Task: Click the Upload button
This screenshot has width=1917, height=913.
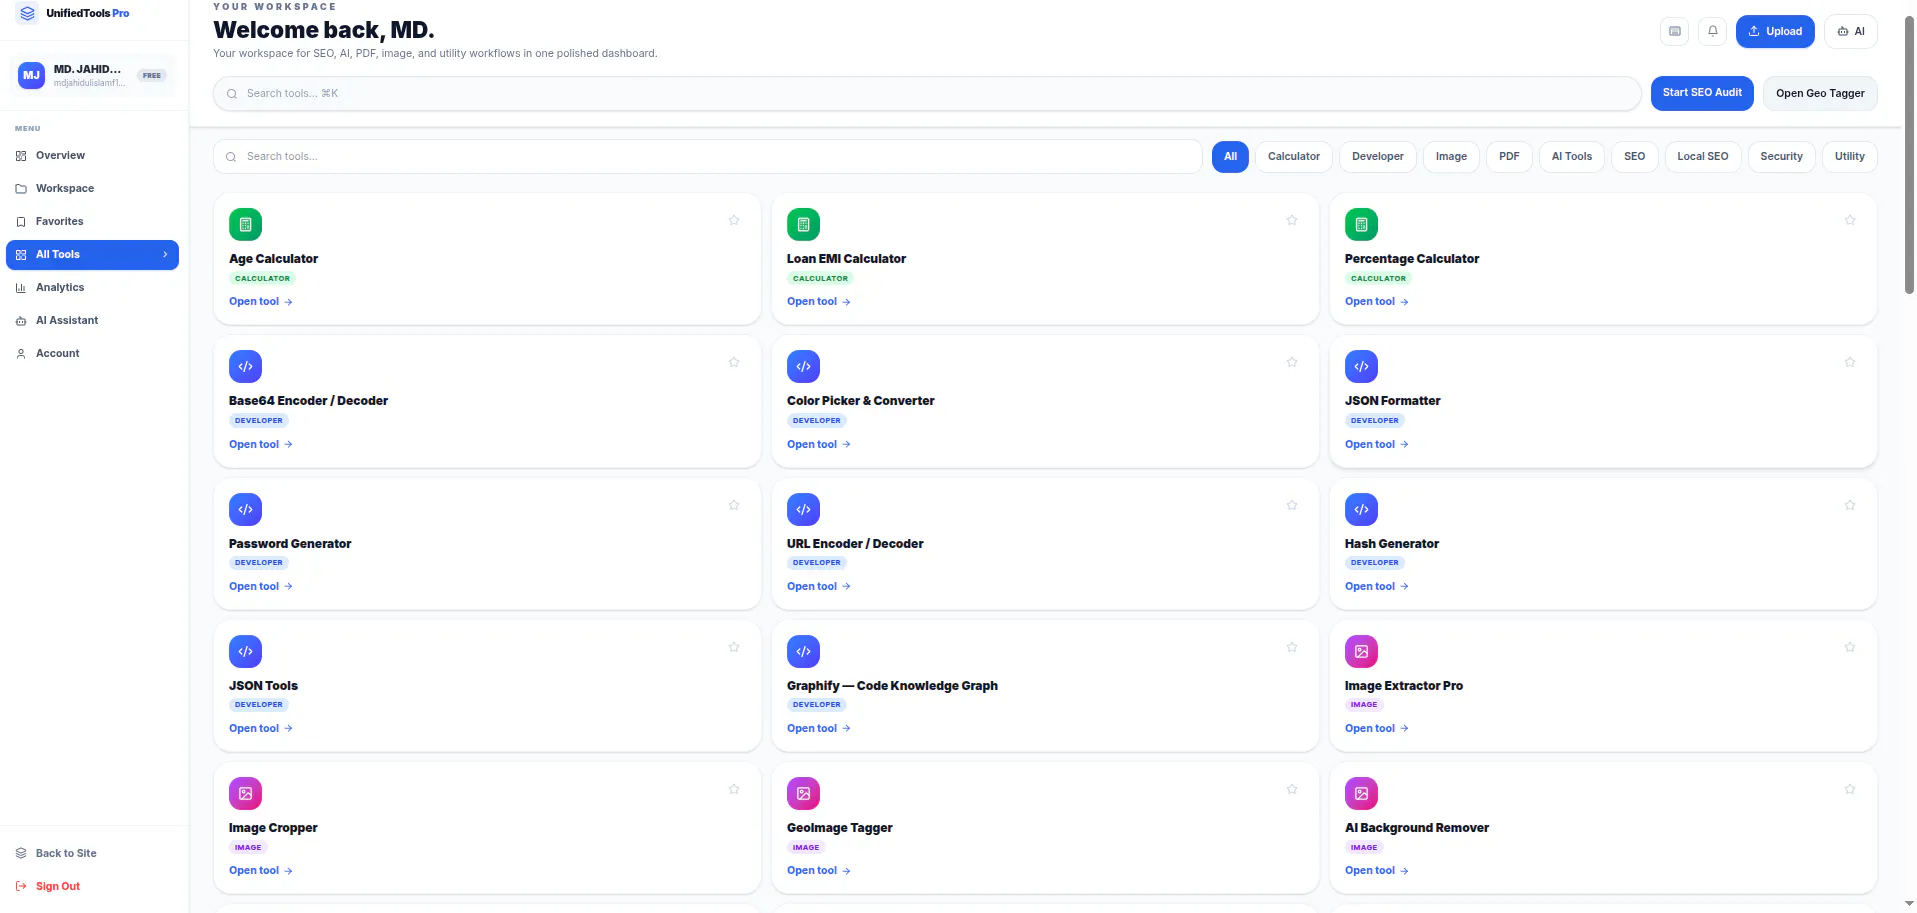Action: point(1775,31)
